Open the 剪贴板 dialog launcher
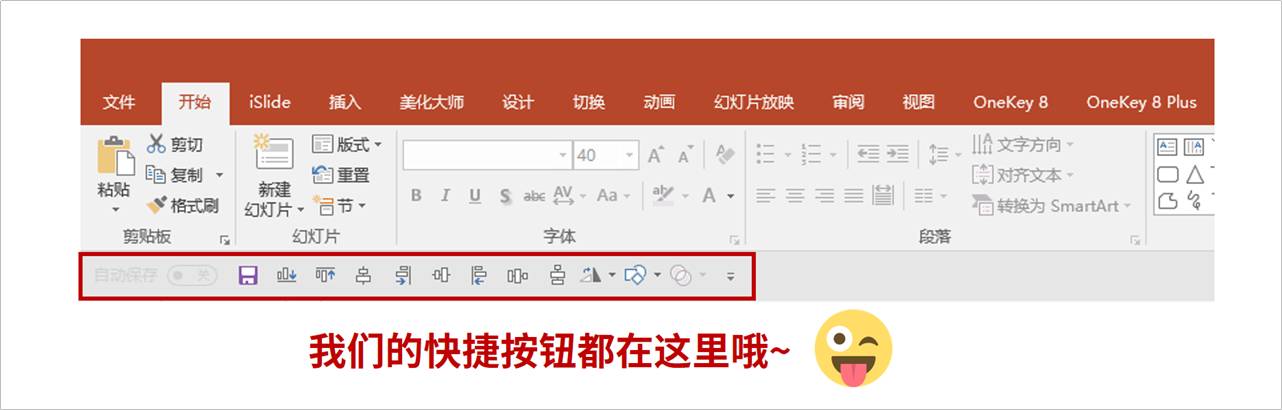 point(225,240)
